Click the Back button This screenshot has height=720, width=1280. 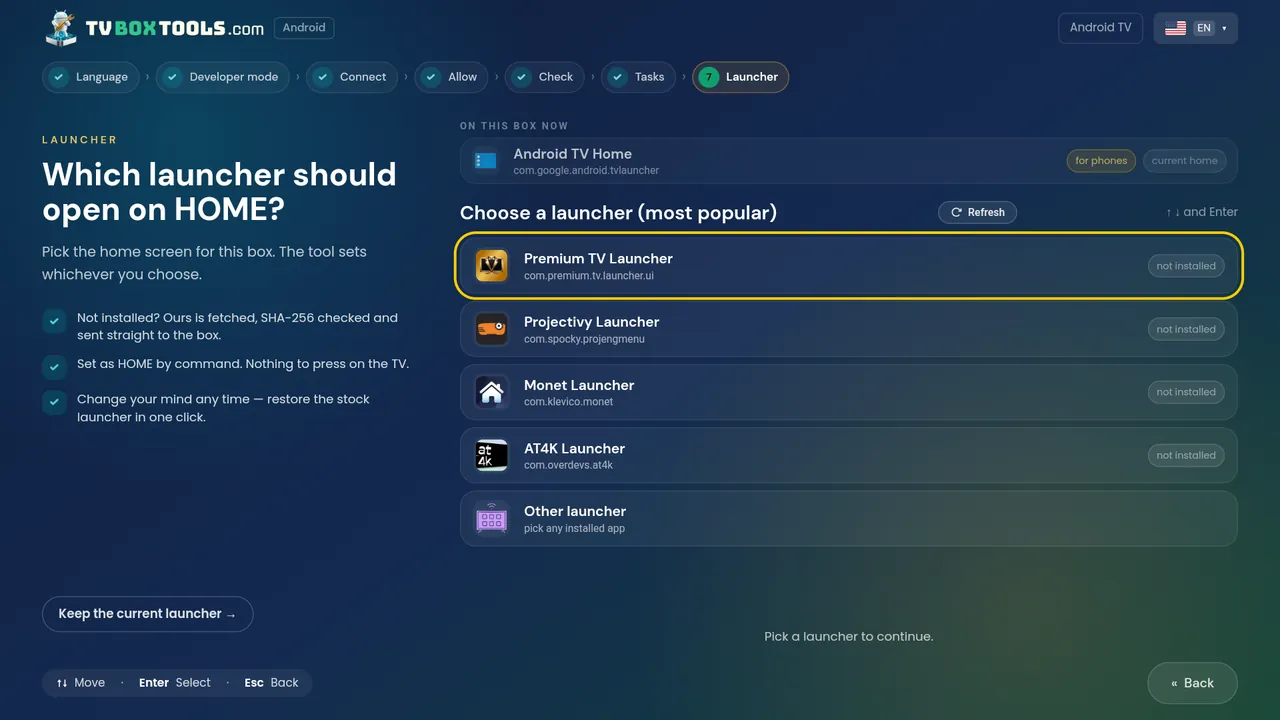[x=1192, y=683]
